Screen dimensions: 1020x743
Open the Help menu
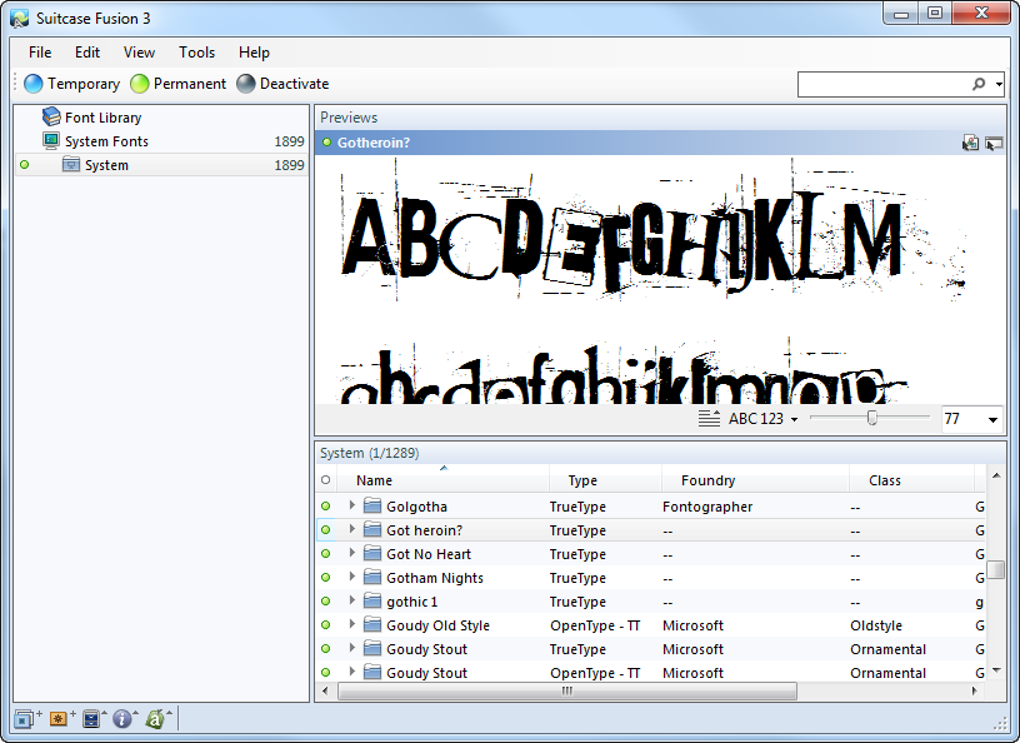tap(254, 52)
